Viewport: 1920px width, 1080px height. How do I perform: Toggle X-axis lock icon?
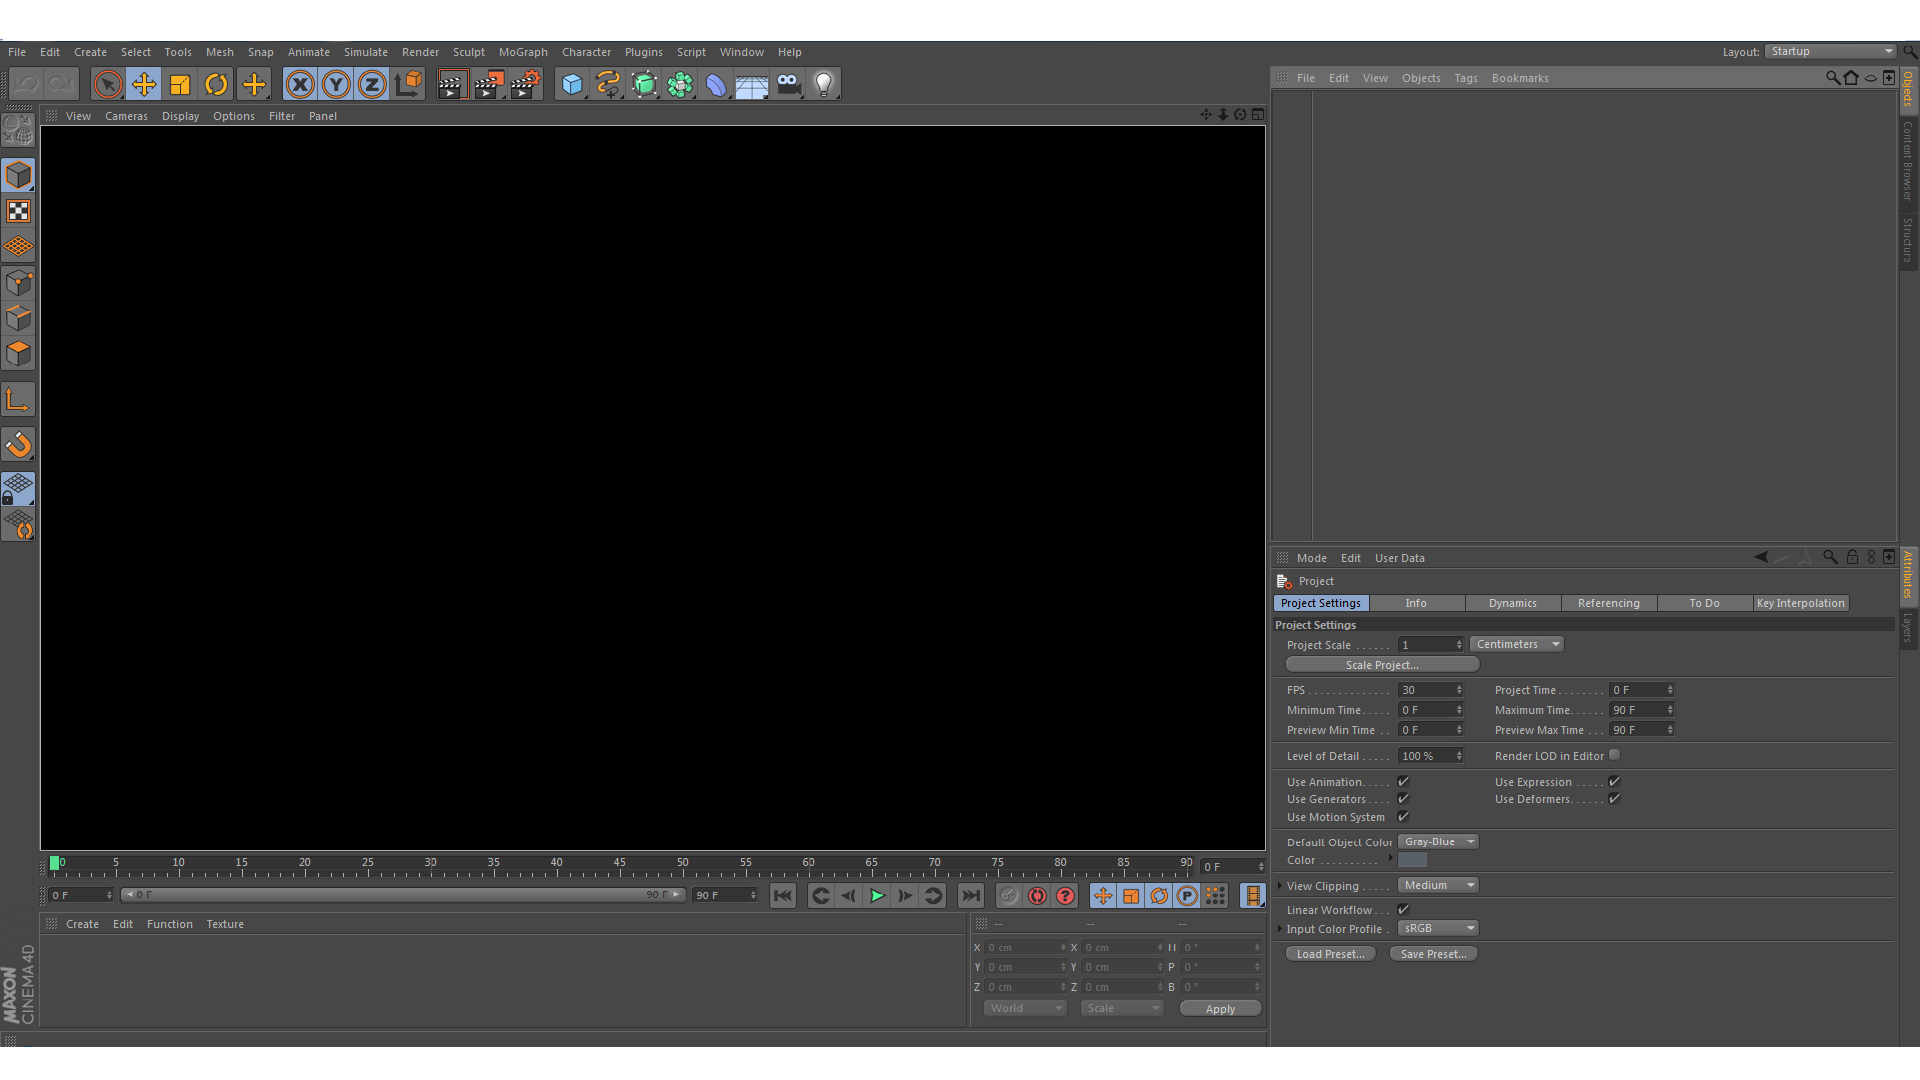click(x=299, y=85)
